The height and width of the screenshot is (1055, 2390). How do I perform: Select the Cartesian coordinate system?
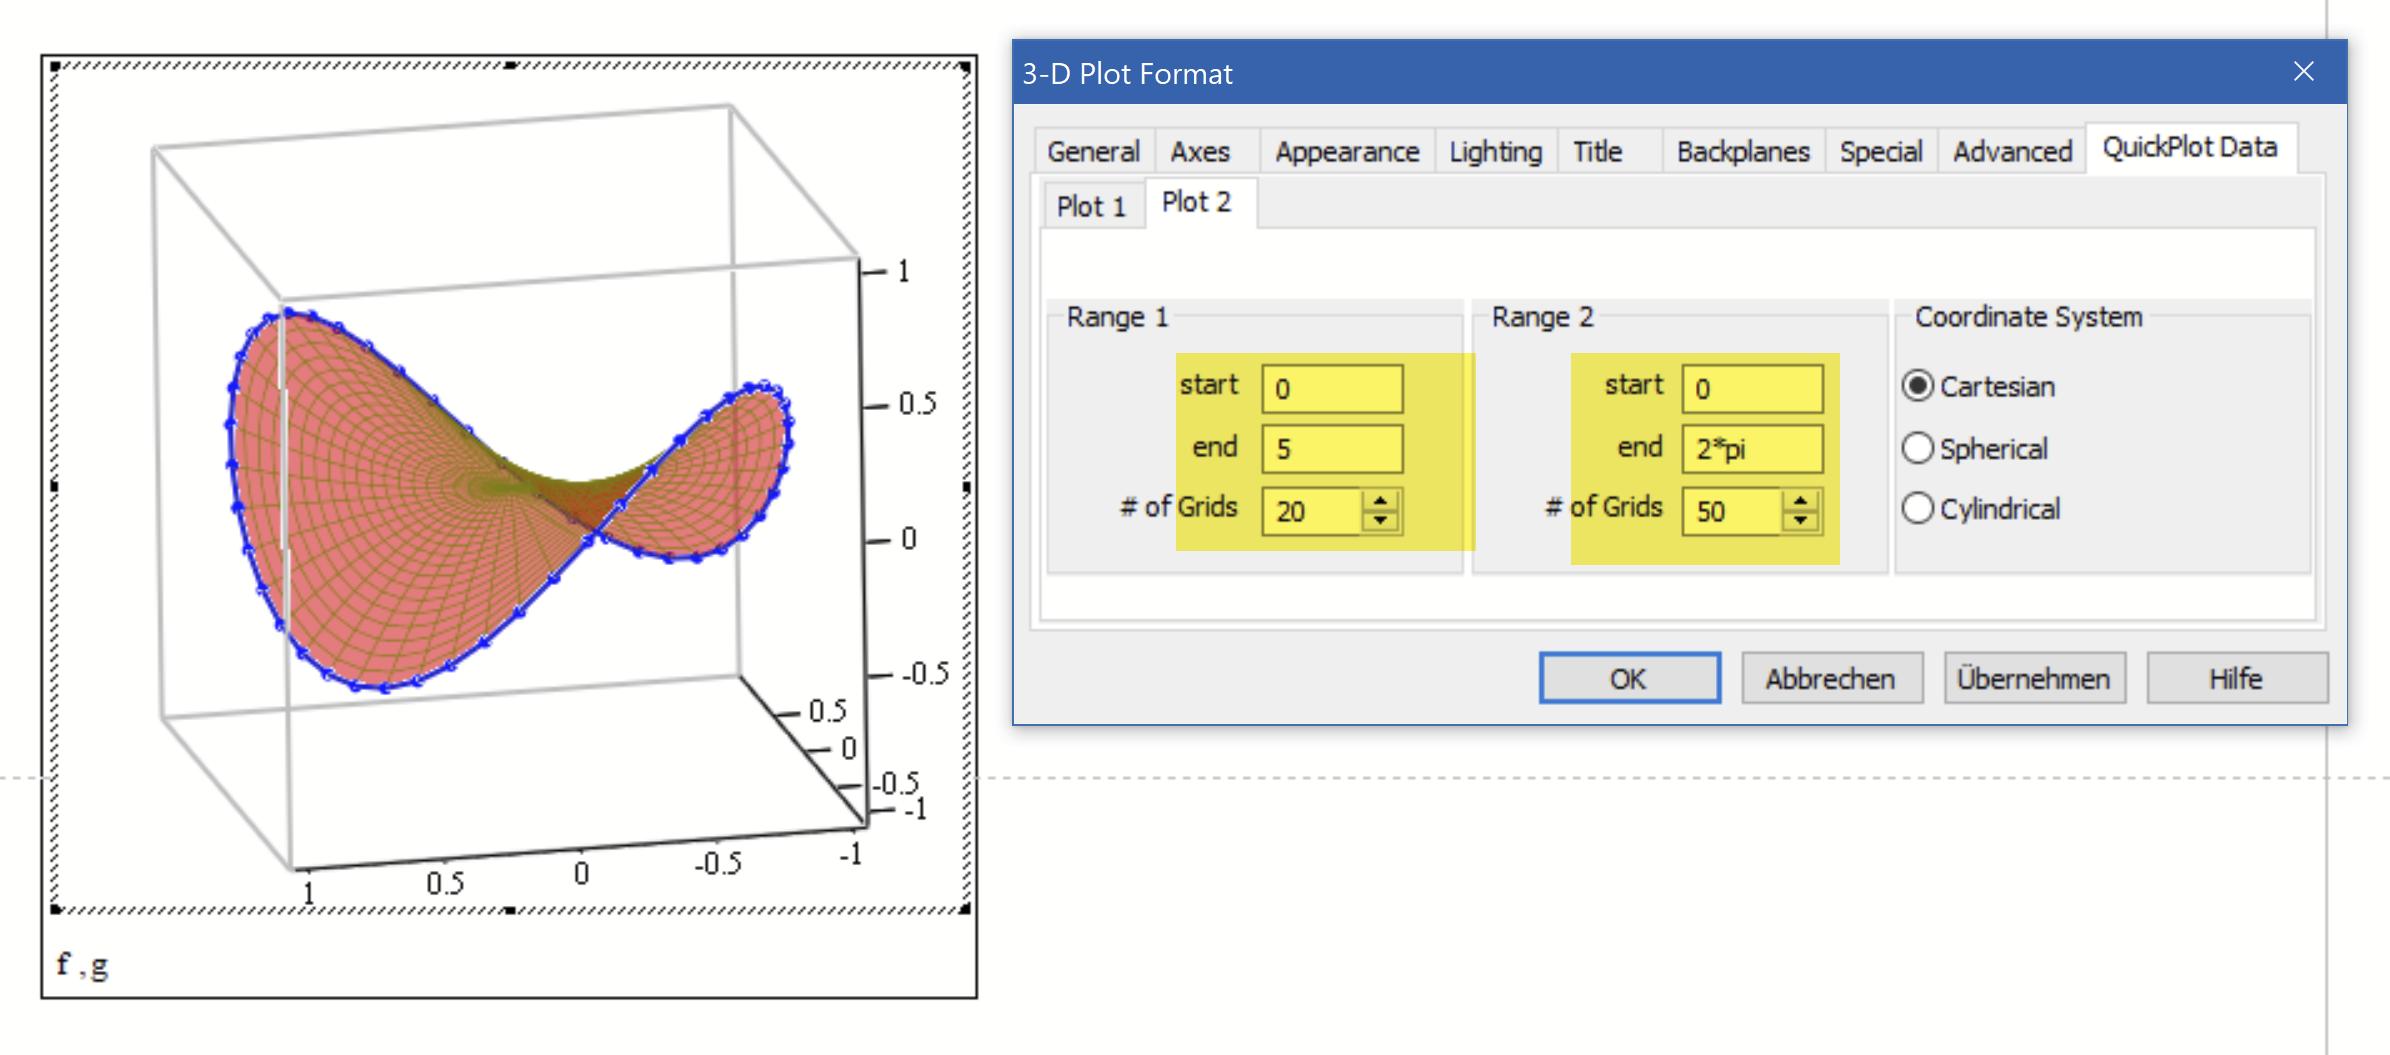click(x=1918, y=386)
